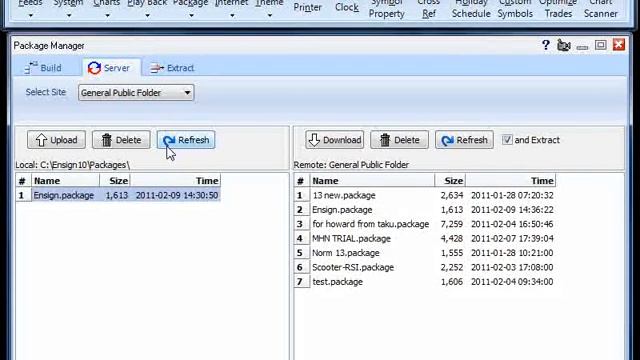This screenshot has height=360, width=640.
Task: Open the Clock toolbar item
Action: [347, 7]
